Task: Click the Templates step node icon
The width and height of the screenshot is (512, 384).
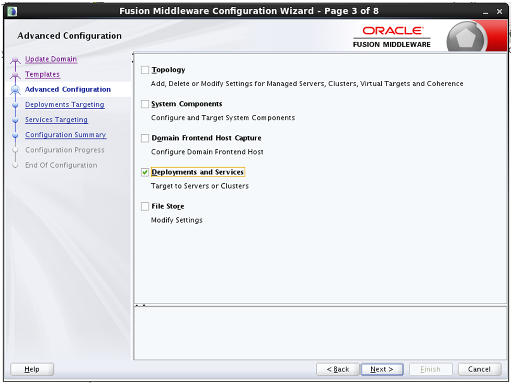Action: pyautogui.click(x=15, y=76)
